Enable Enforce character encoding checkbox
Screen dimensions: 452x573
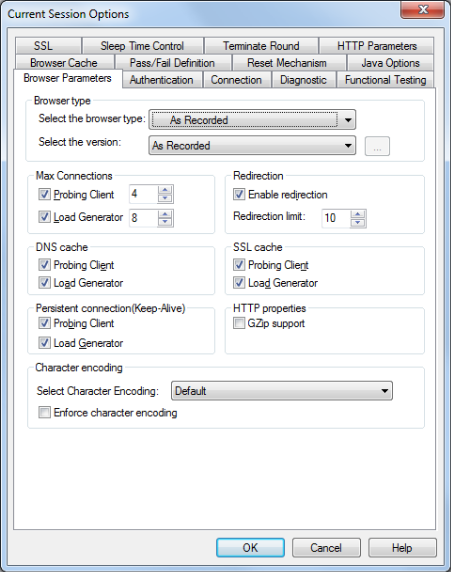coord(44,413)
